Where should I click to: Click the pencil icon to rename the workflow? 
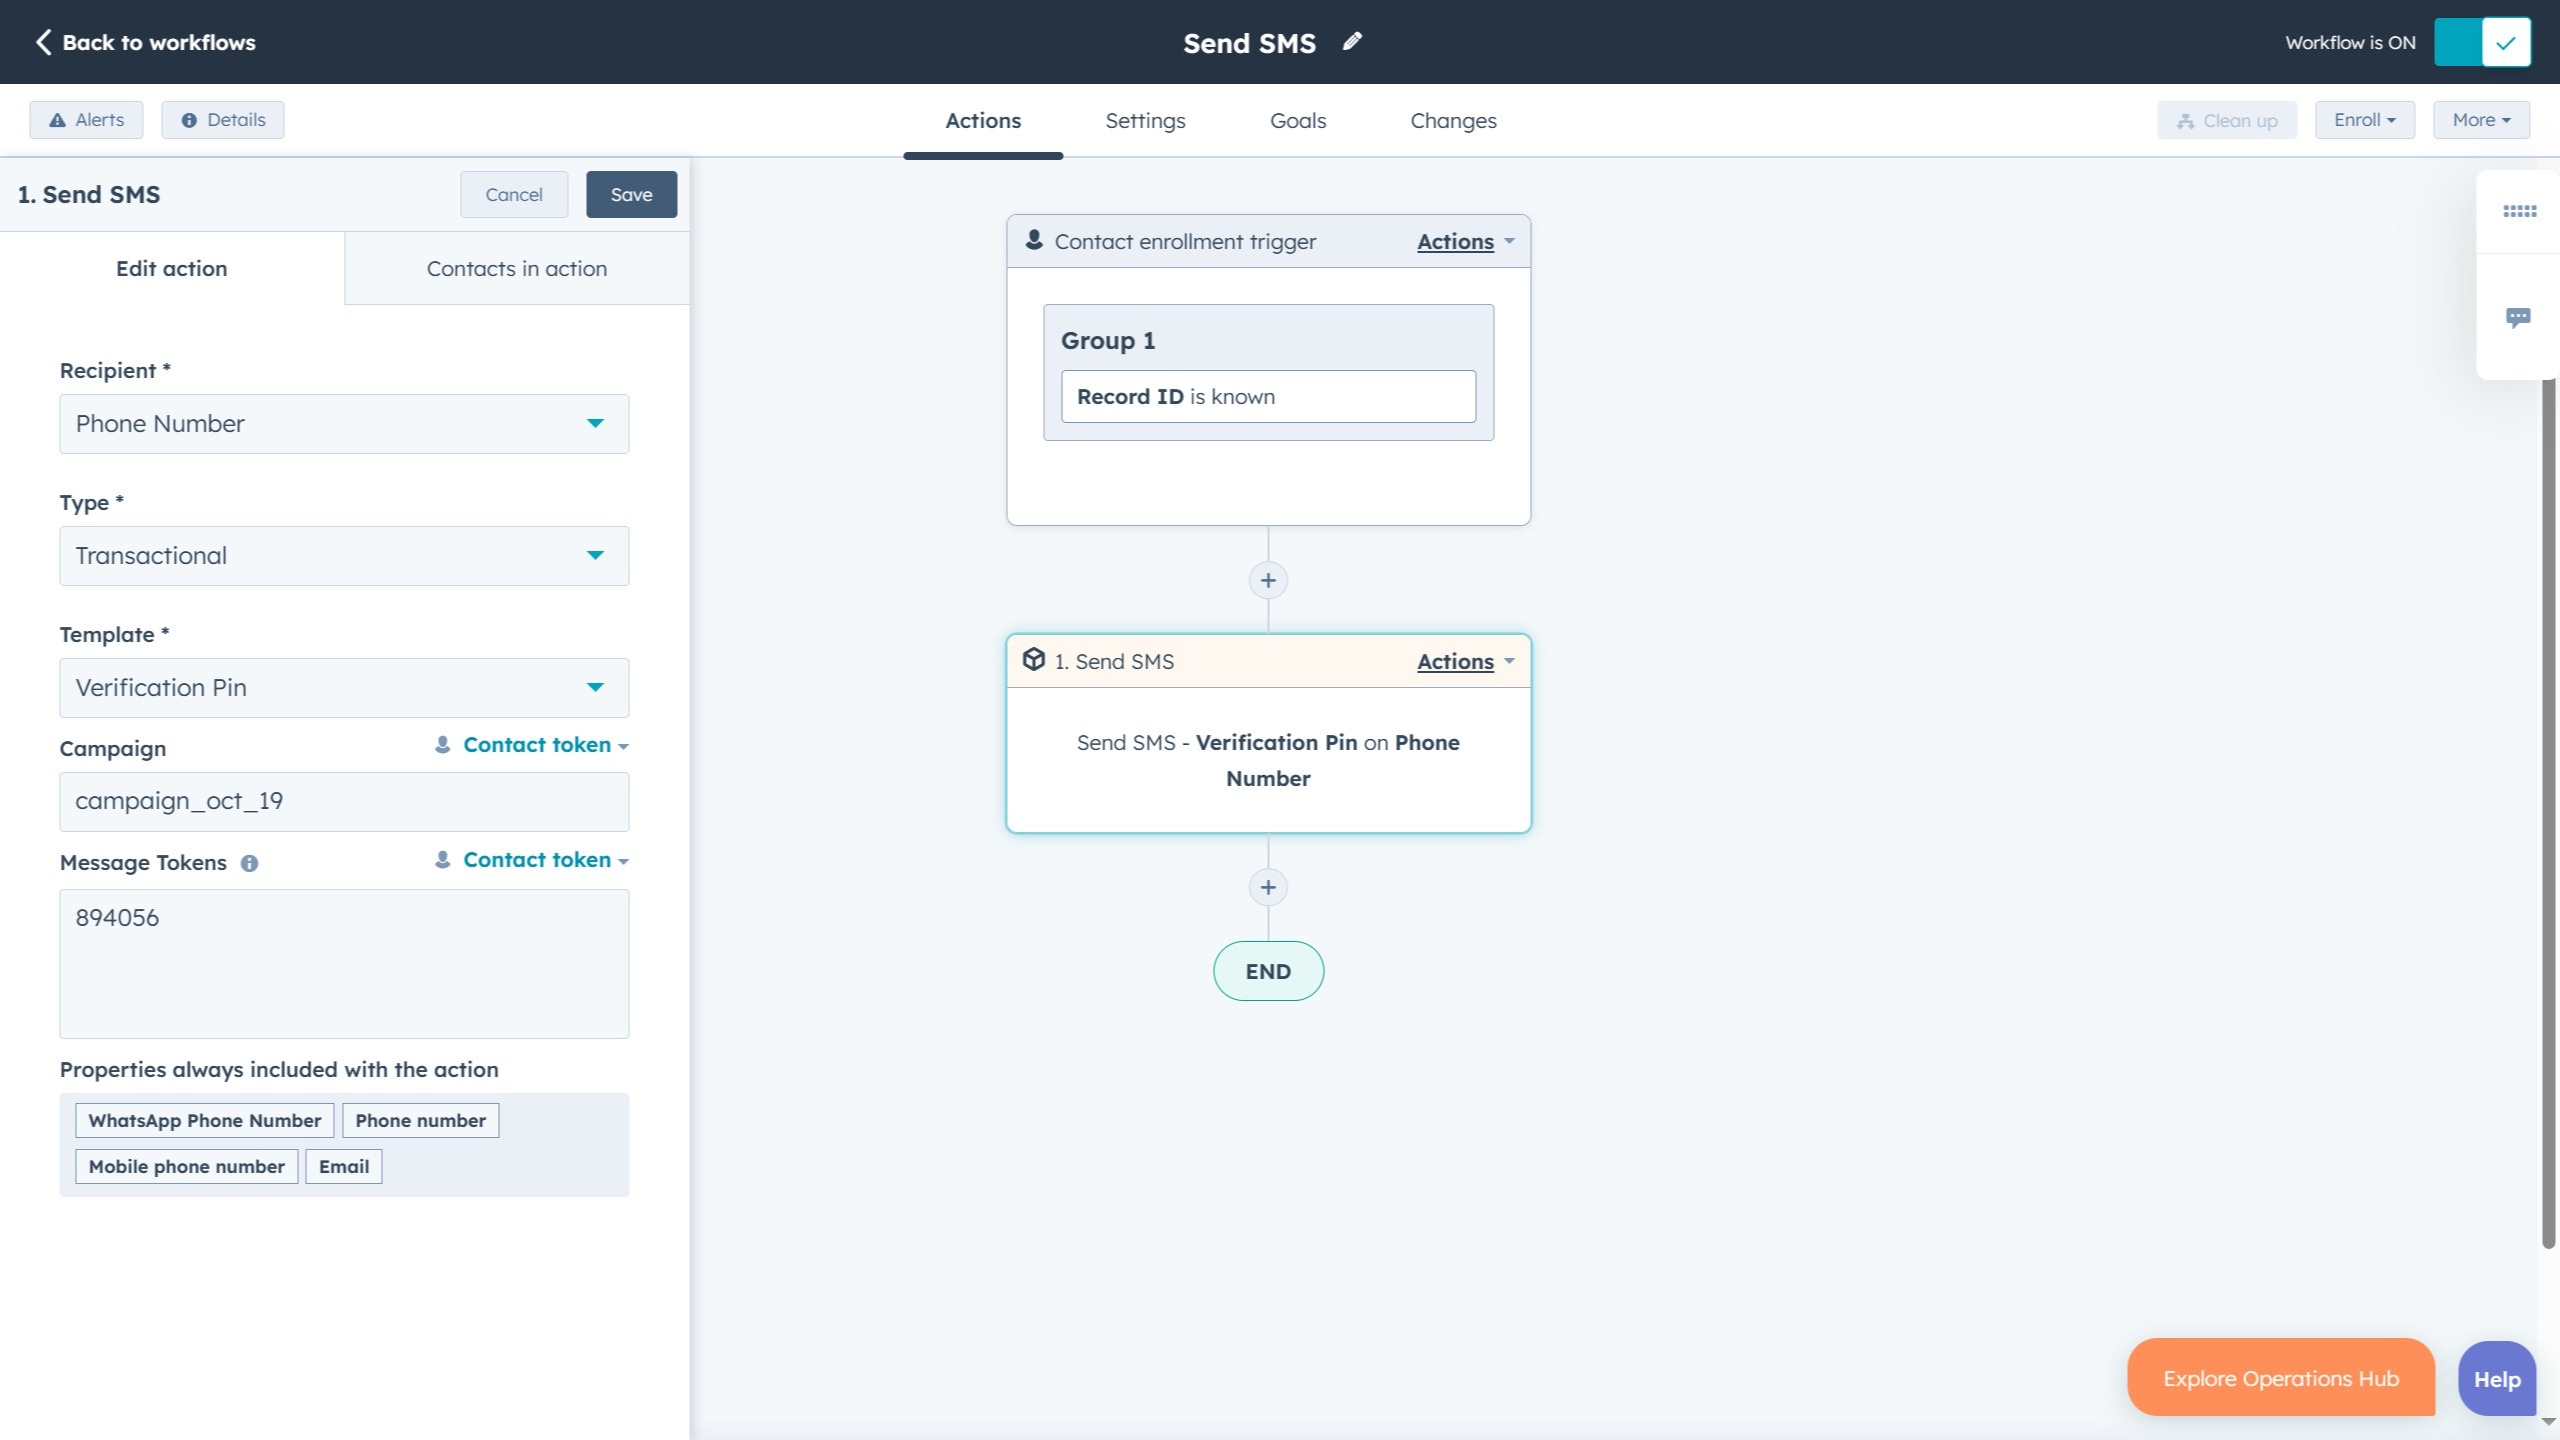[x=1352, y=41]
